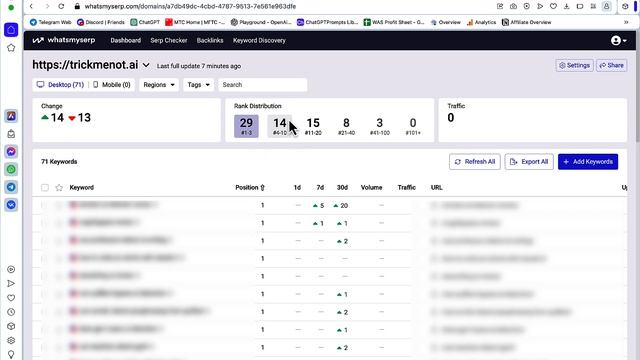
Task: Open the user account menu
Action: point(618,40)
